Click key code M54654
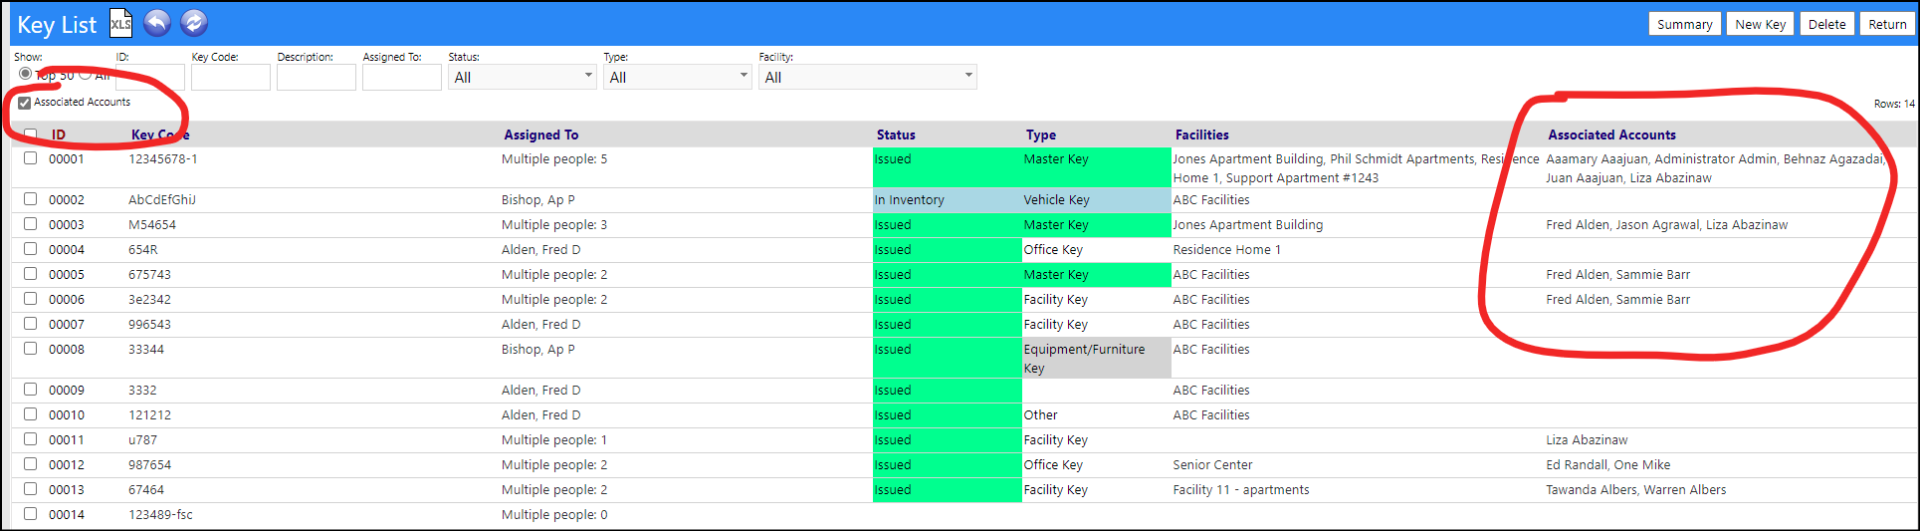 click(152, 225)
